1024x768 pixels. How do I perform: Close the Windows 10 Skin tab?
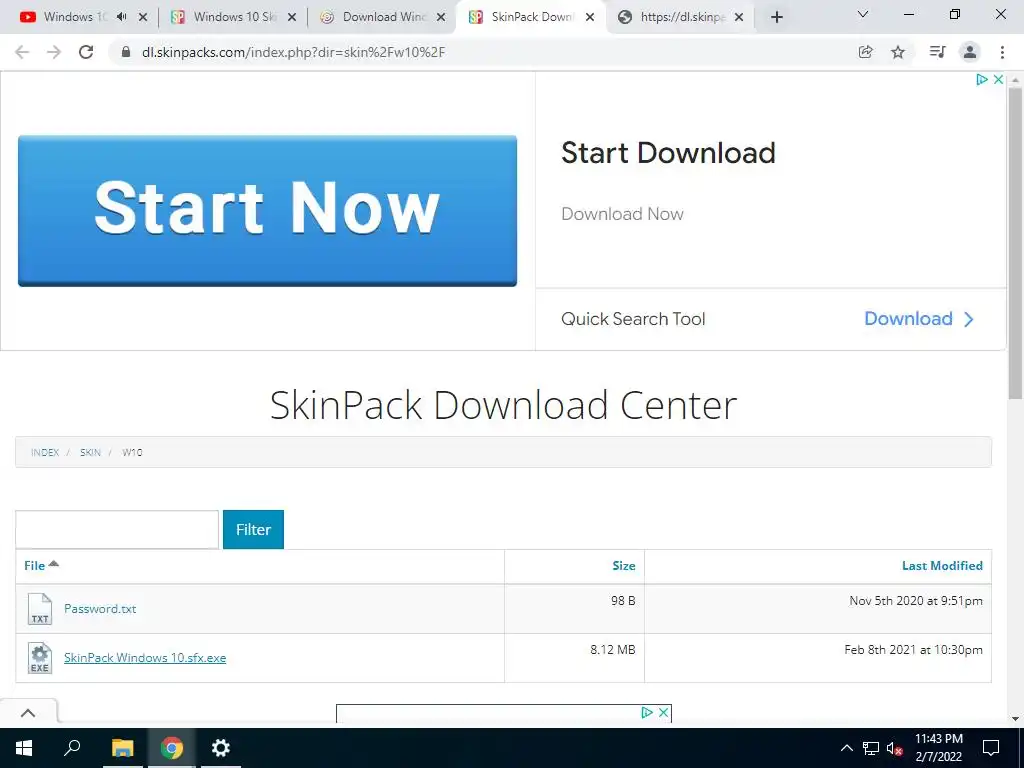point(292,18)
